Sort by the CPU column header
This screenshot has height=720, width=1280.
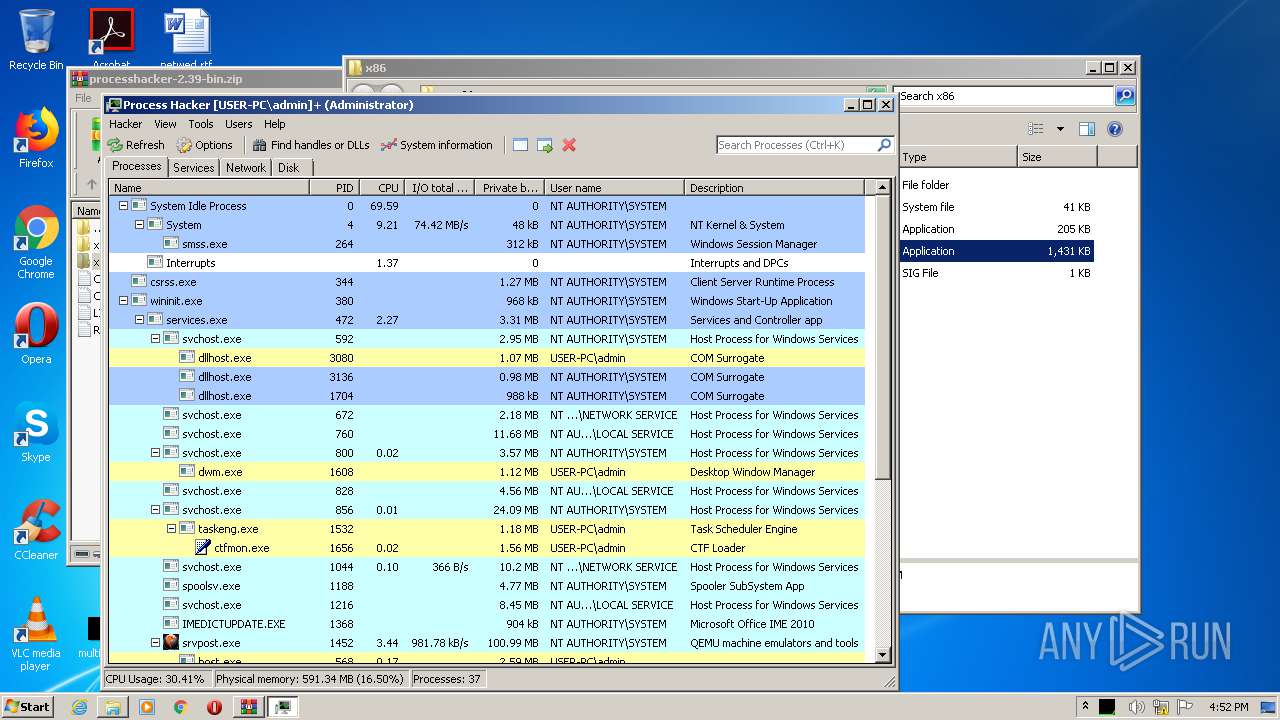pyautogui.click(x=380, y=187)
